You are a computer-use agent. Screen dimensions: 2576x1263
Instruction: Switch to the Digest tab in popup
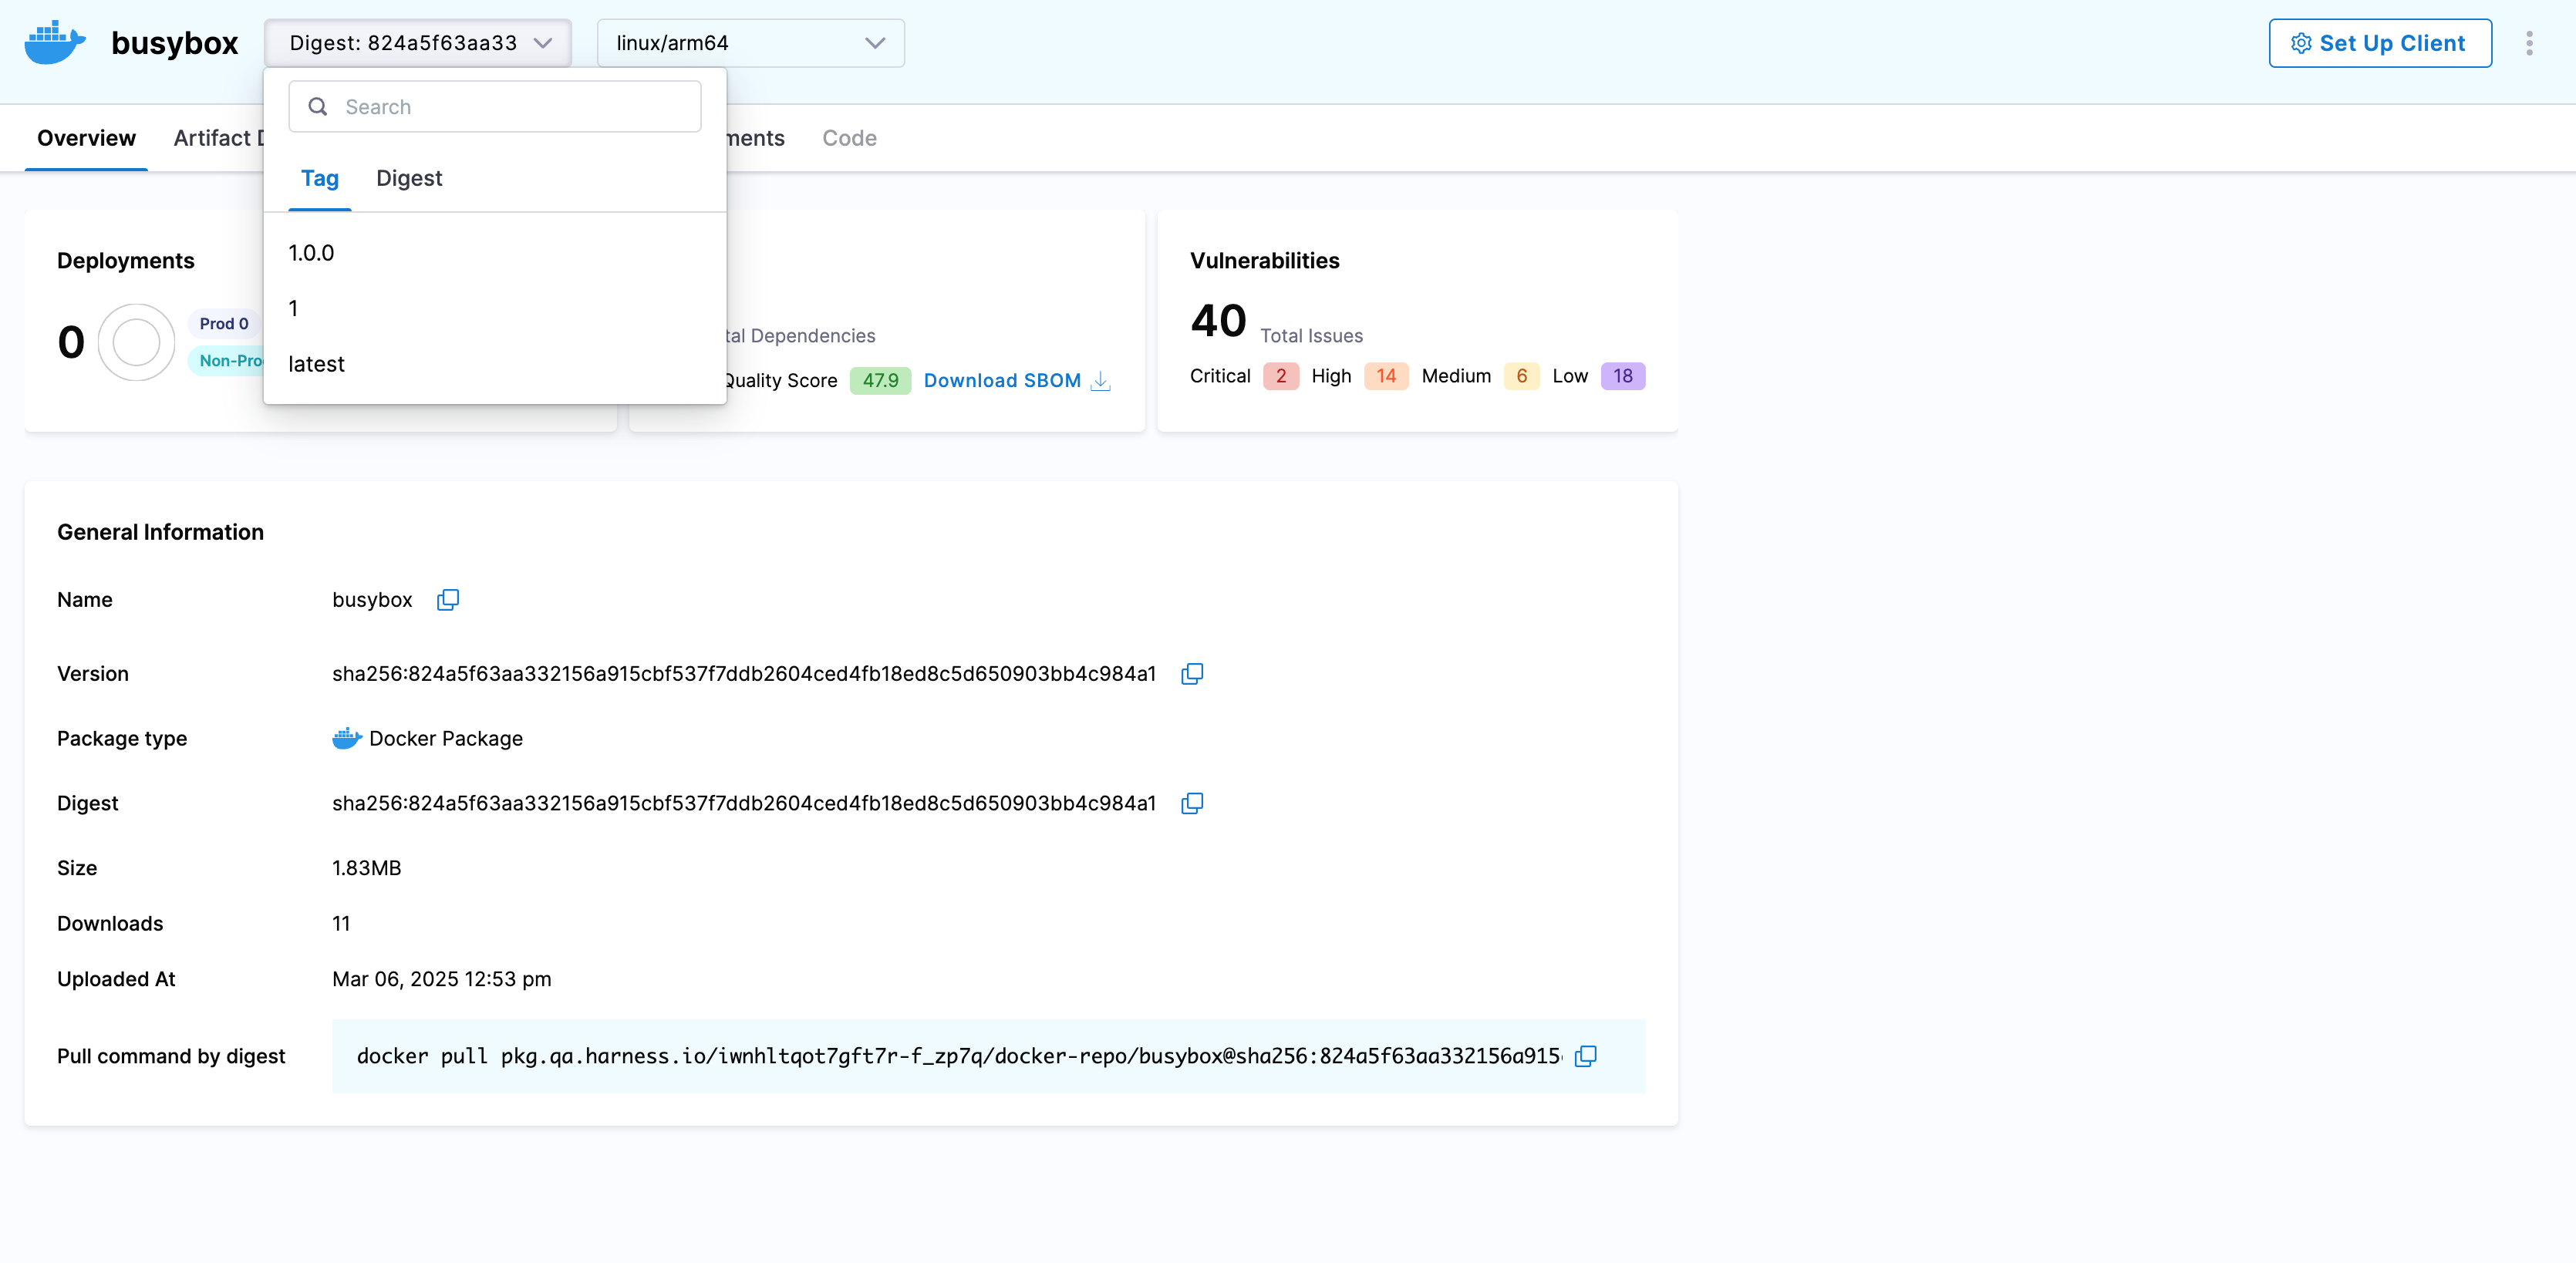(408, 178)
